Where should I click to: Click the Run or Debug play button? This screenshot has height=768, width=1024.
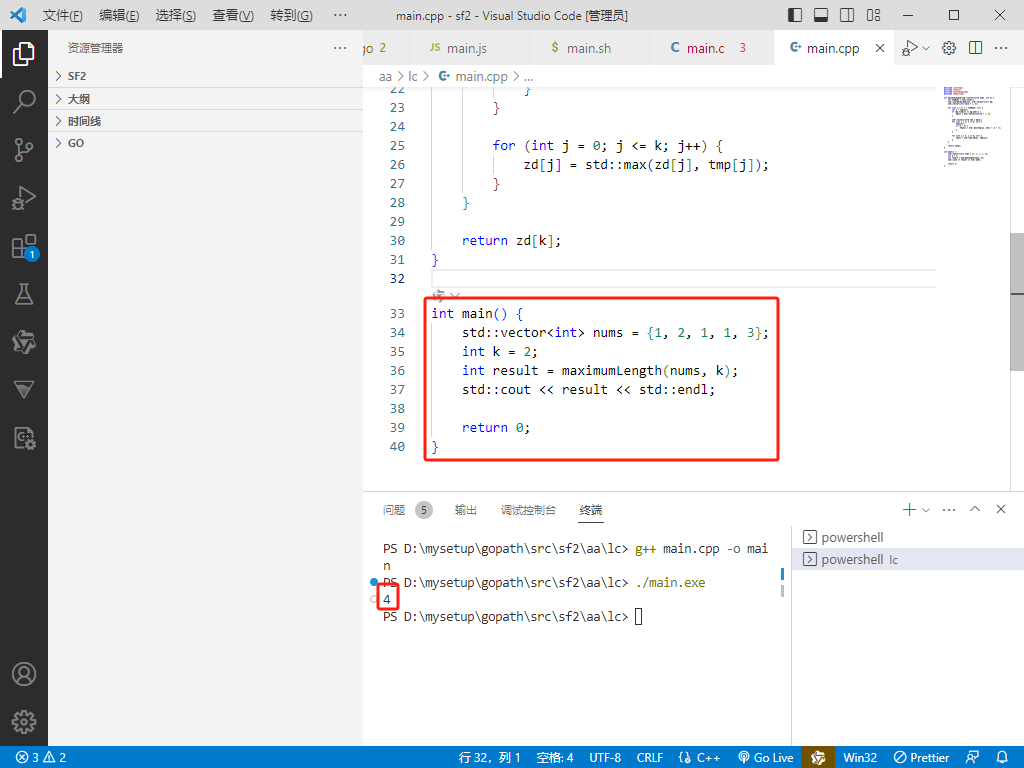coord(910,48)
